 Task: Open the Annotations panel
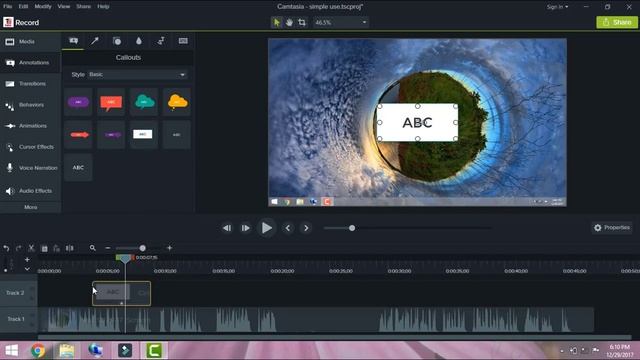click(x=31, y=63)
